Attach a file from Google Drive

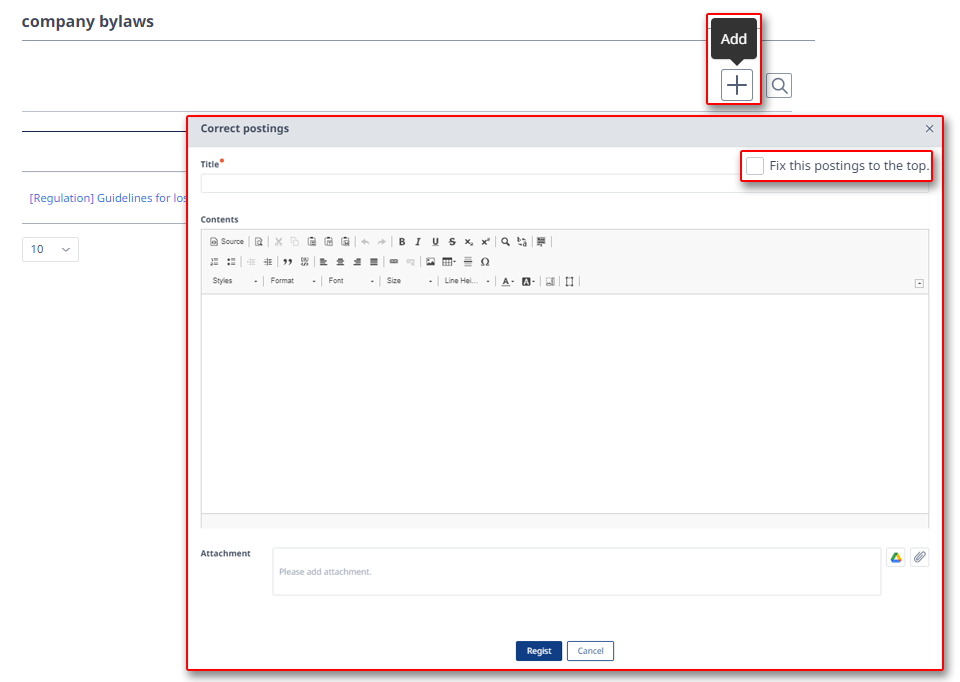[896, 557]
